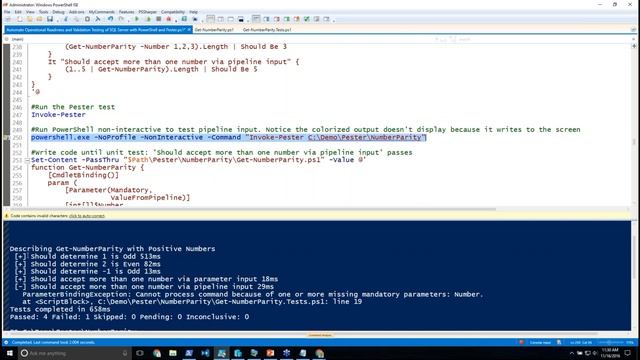The width and height of the screenshot is (640, 360).
Task: Click 'function Get-NumberParity {' on line 254
Action: (87, 168)
